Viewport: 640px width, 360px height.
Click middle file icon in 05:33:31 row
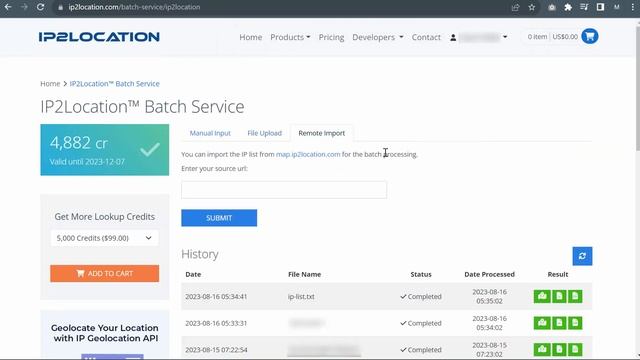click(559, 323)
